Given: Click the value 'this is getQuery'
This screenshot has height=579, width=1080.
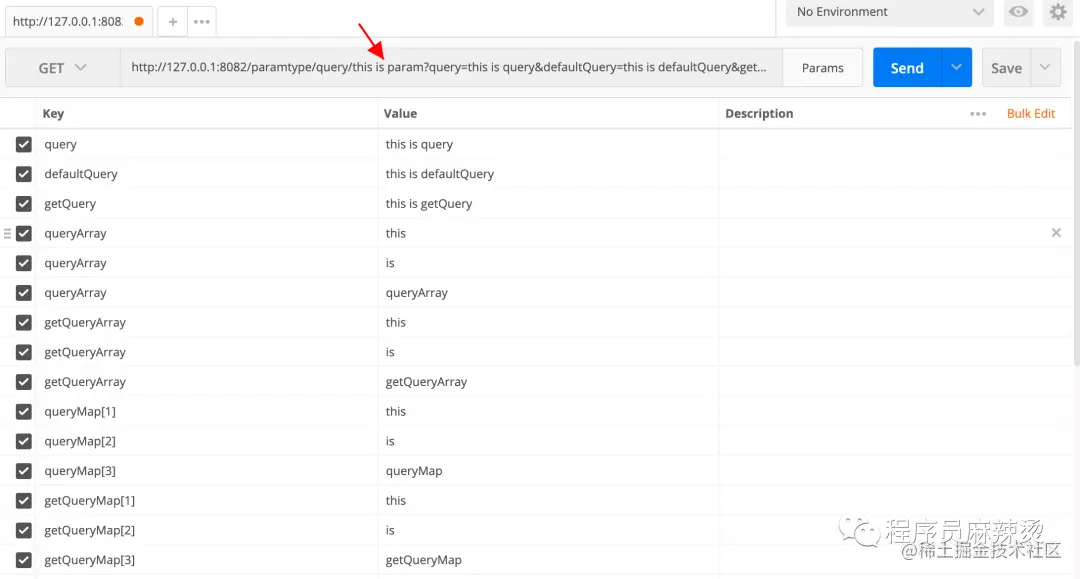Looking at the screenshot, I should [428, 203].
